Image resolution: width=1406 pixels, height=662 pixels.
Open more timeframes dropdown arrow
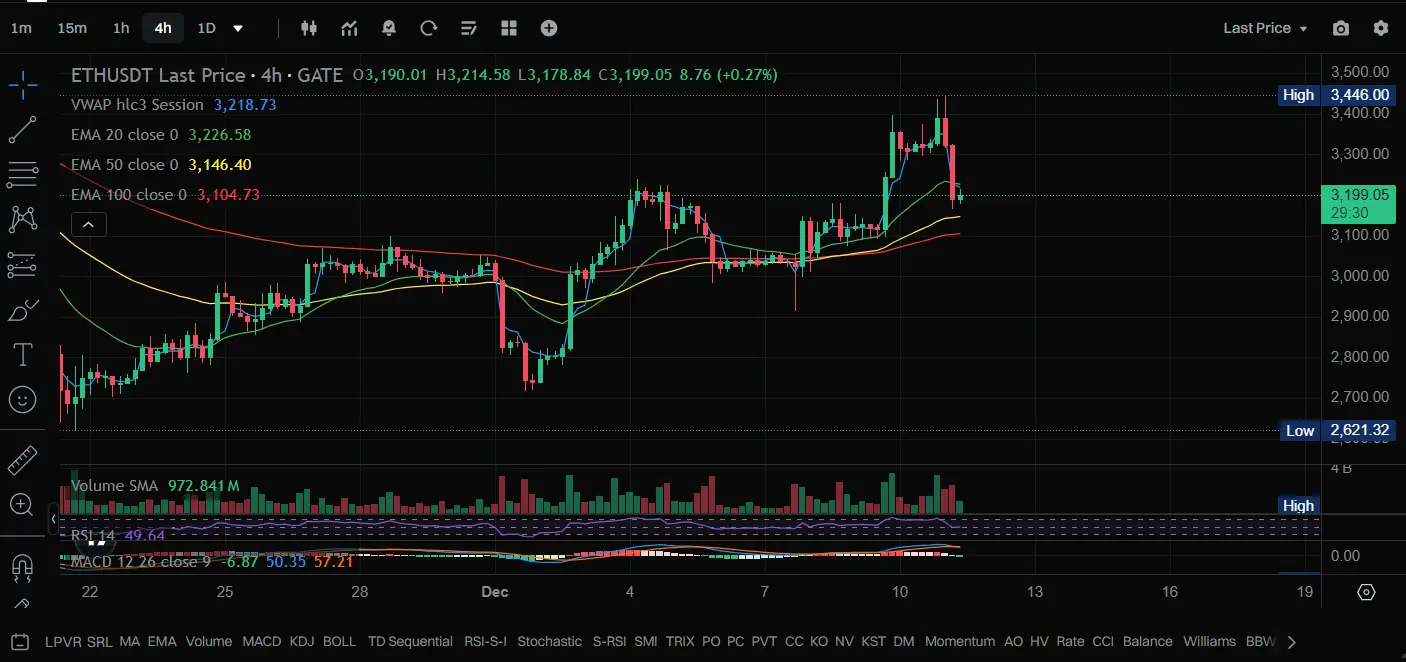(238, 28)
